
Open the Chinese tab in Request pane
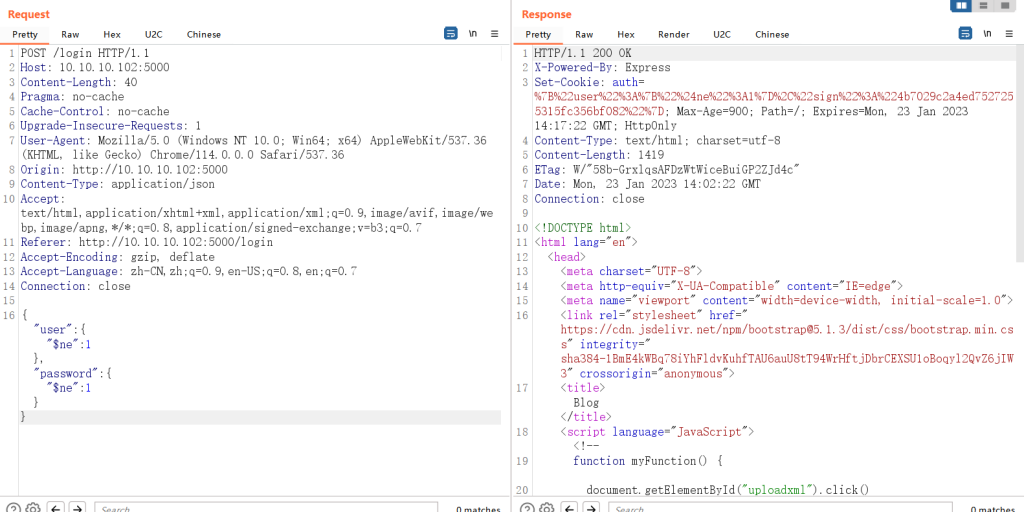[204, 34]
